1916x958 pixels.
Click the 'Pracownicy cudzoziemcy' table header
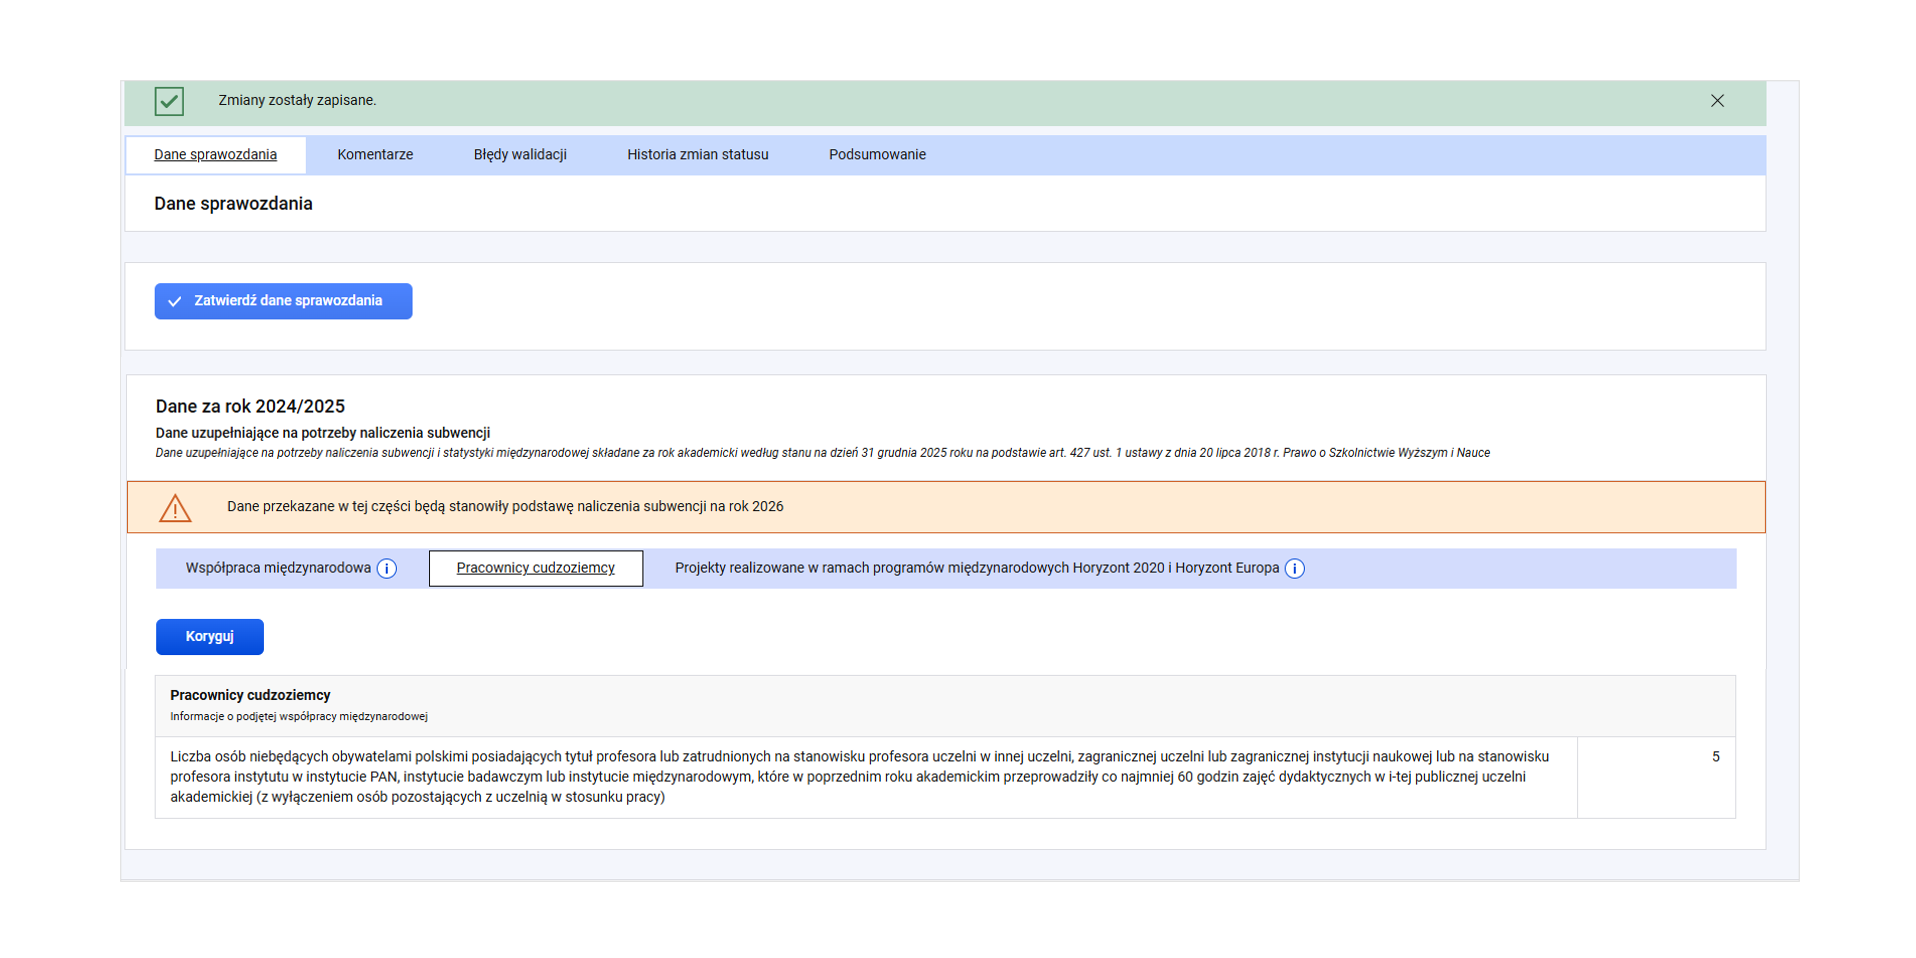[250, 695]
